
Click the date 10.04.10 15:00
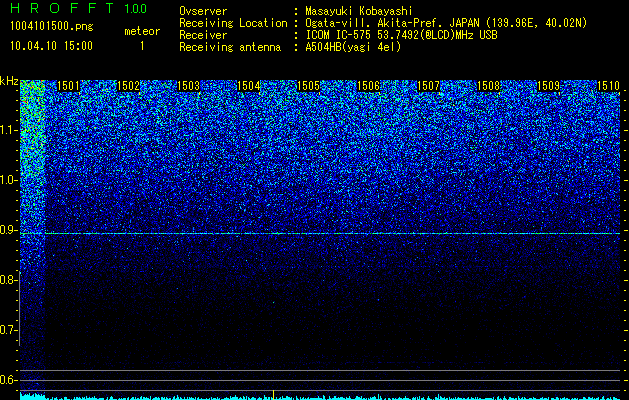[51, 46]
